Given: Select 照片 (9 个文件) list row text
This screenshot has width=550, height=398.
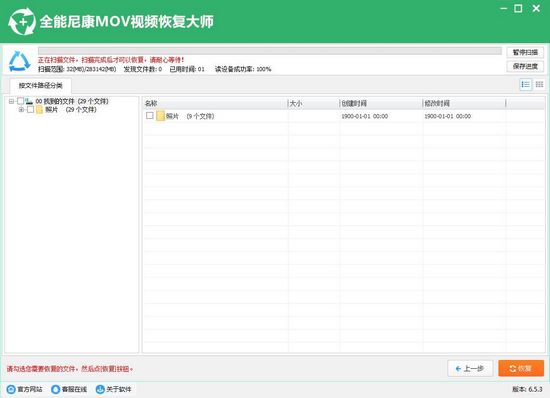Looking at the screenshot, I should click(190, 116).
